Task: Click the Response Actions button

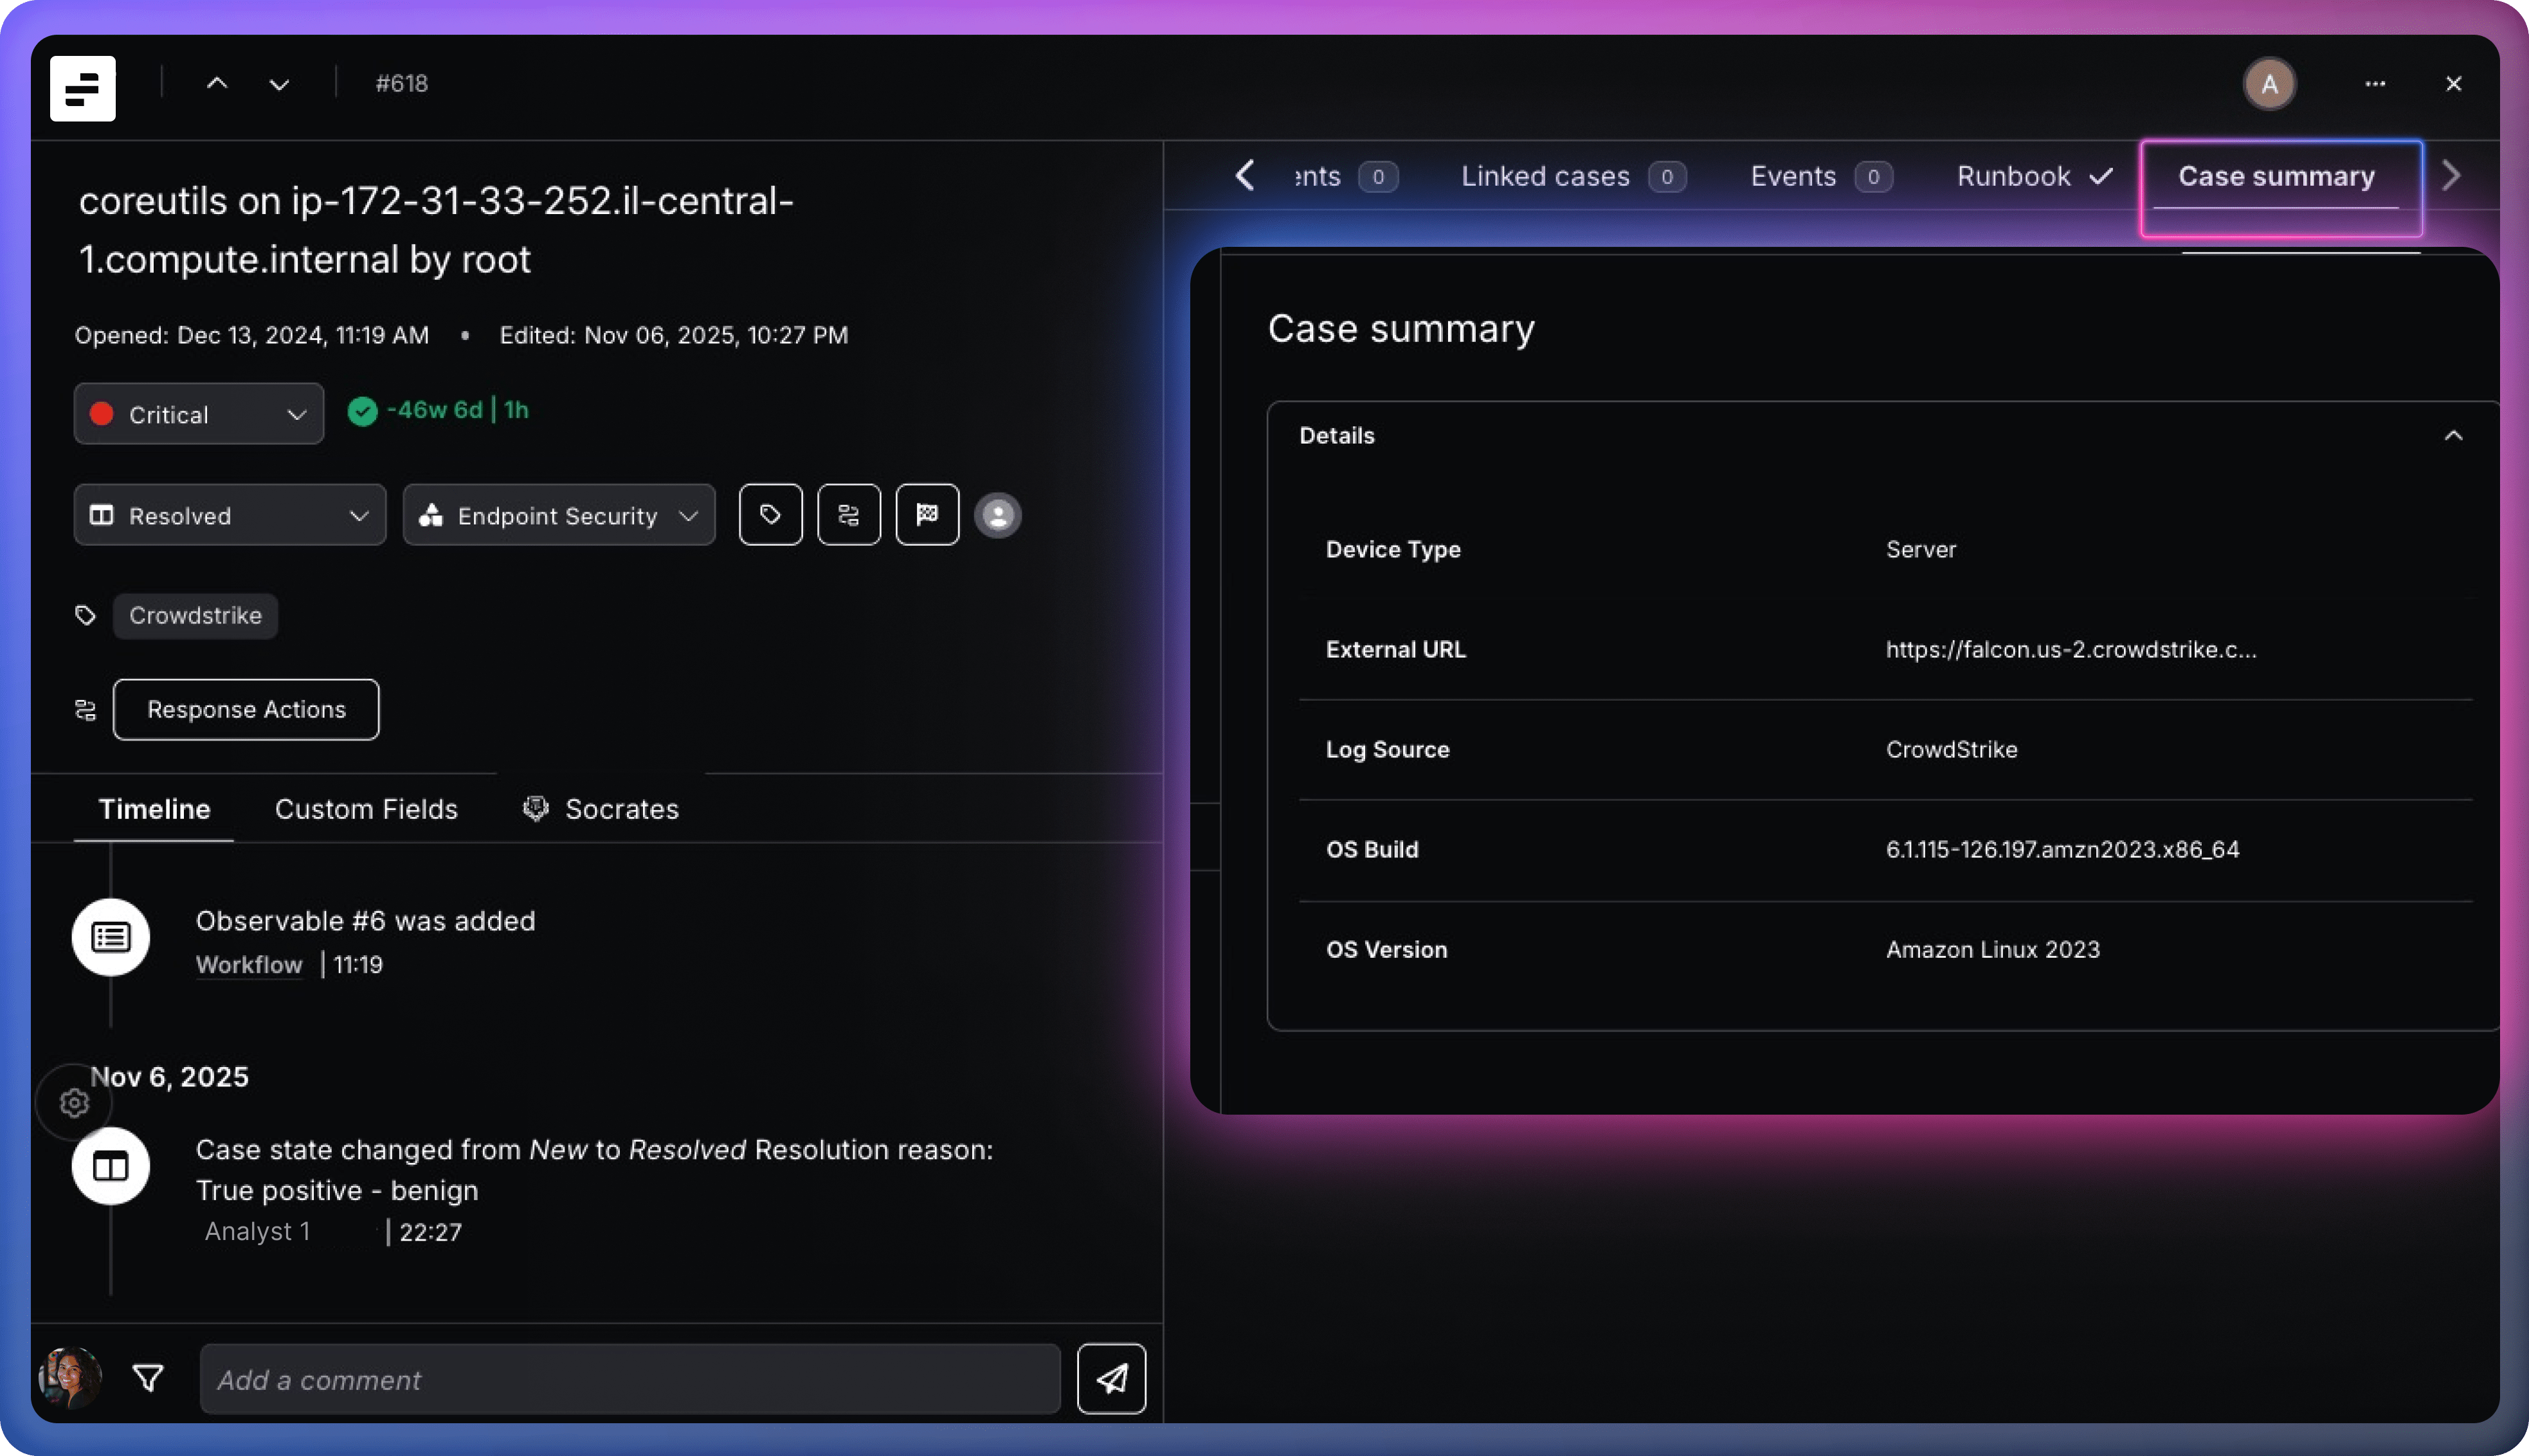Action: [246, 710]
